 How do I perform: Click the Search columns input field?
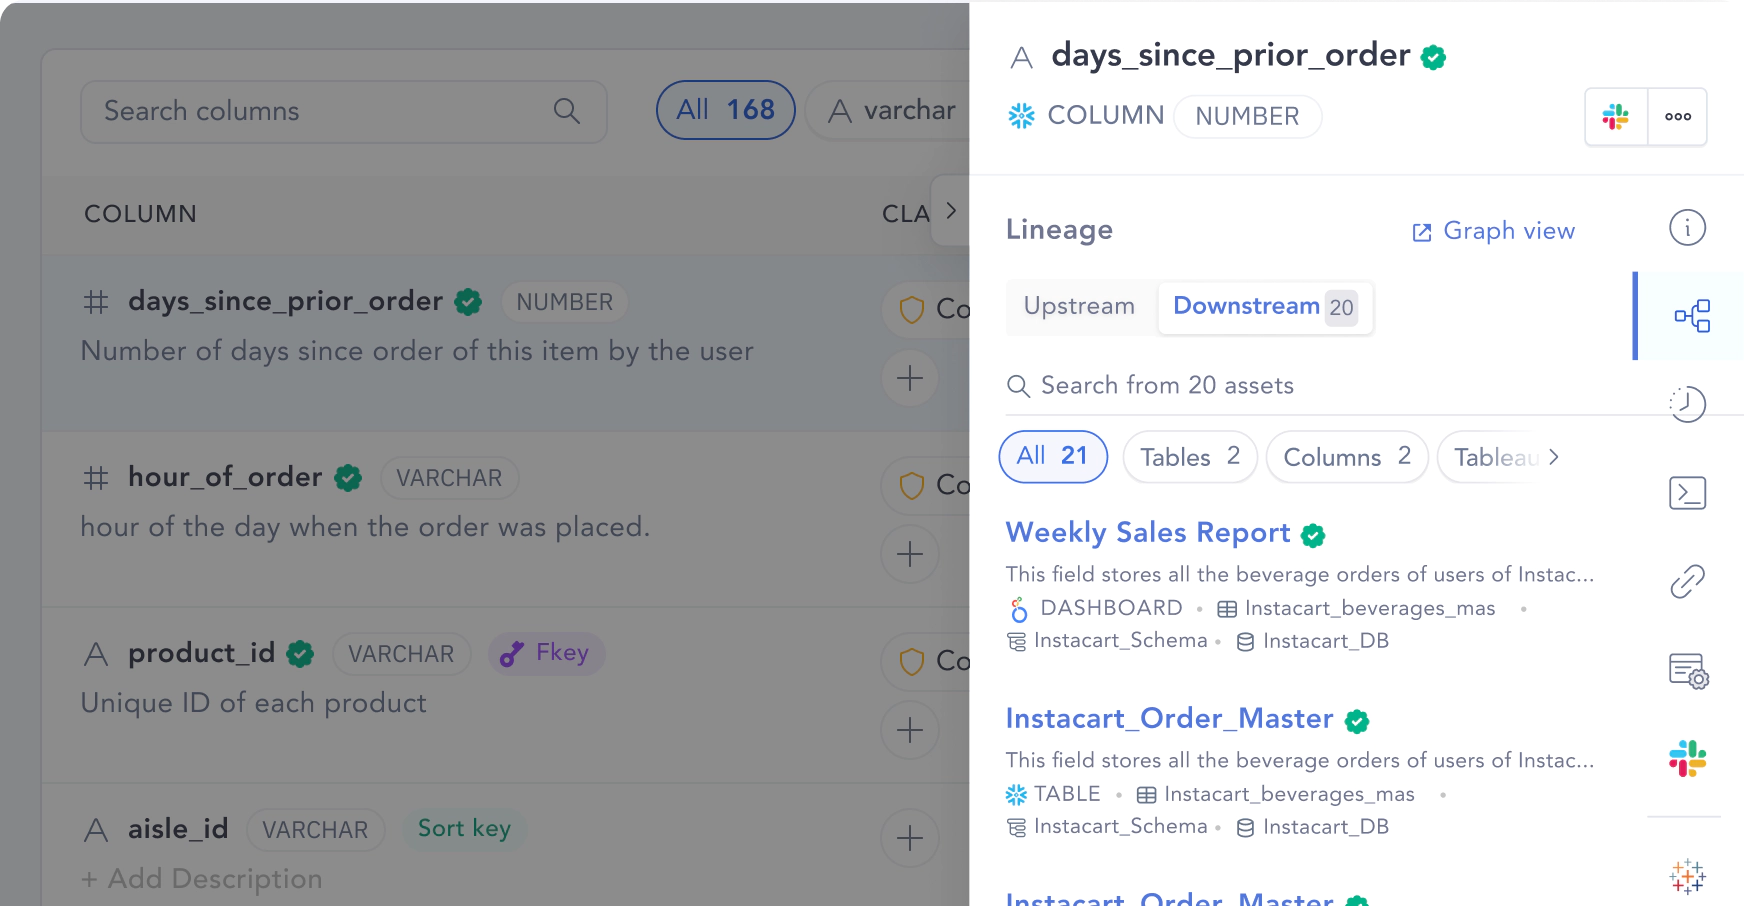pyautogui.click(x=344, y=111)
